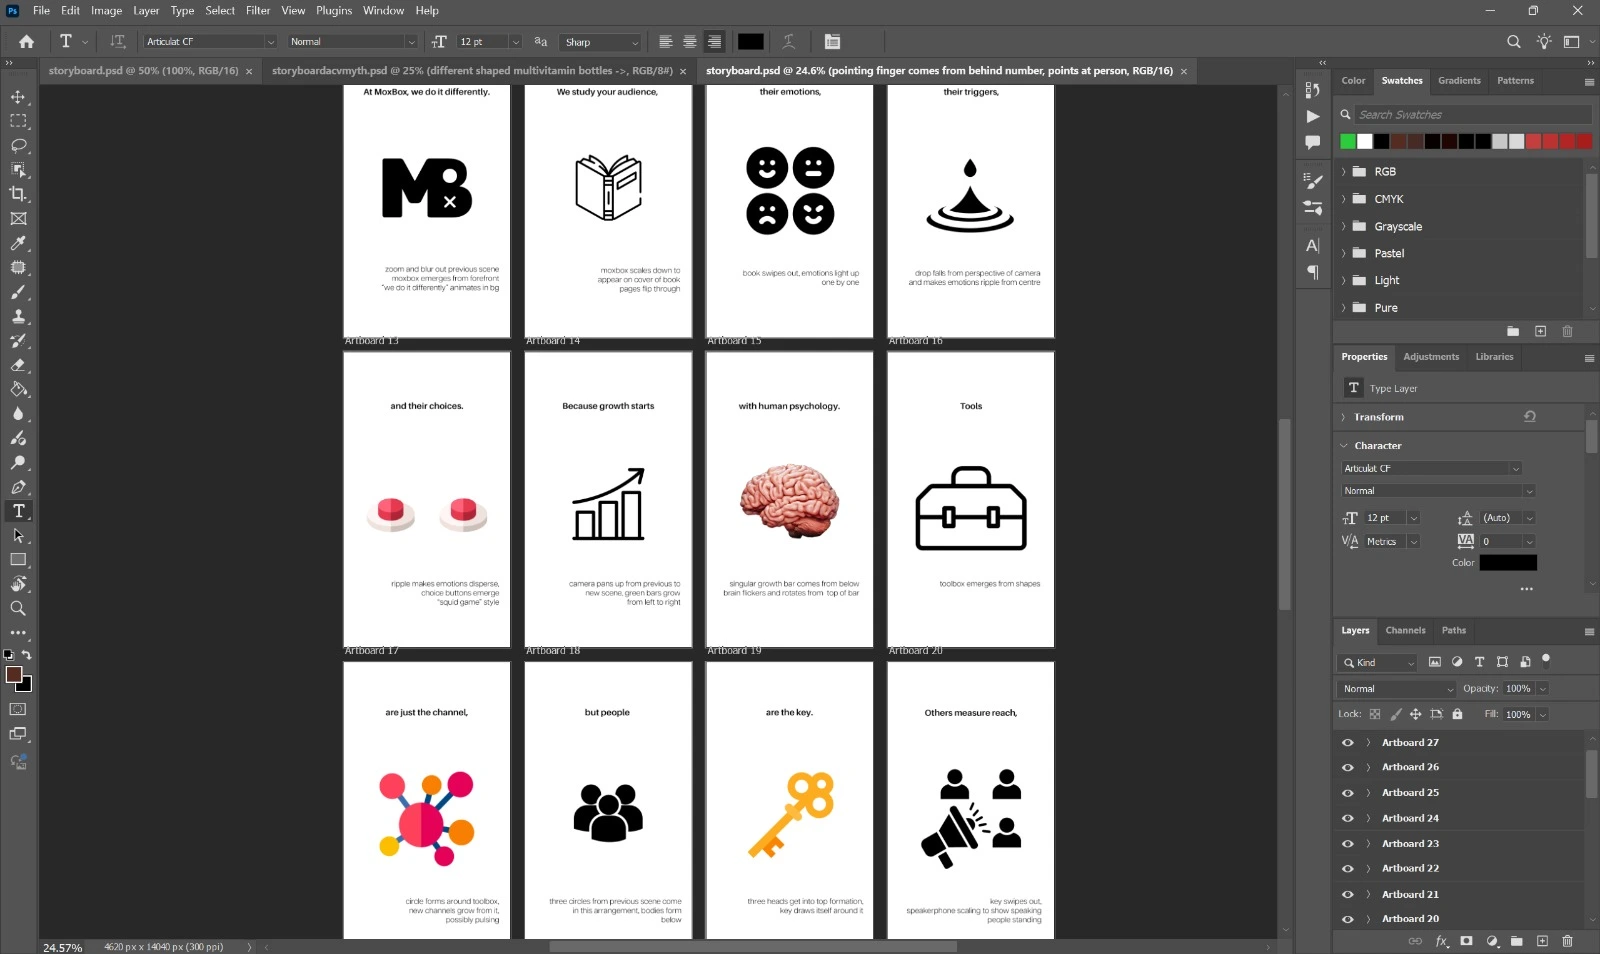Viewport: 1600px width, 954px height.
Task: Hide the Artboard 27 layer
Action: pos(1347,743)
